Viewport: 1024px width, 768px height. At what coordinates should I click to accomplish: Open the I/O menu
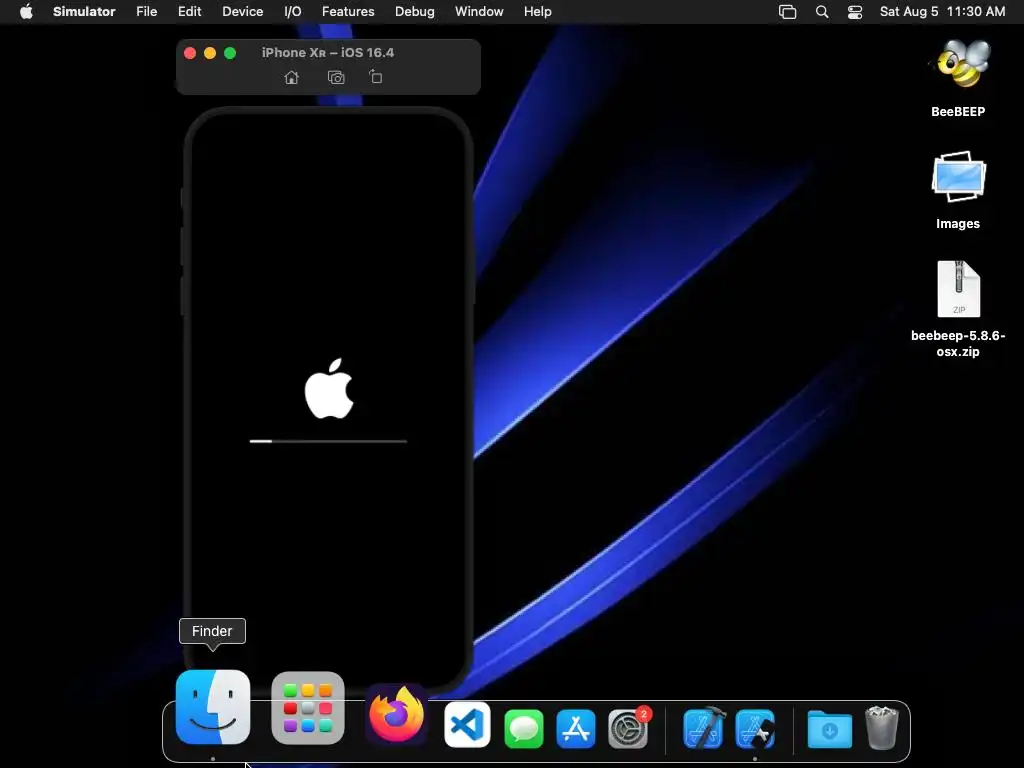click(293, 12)
